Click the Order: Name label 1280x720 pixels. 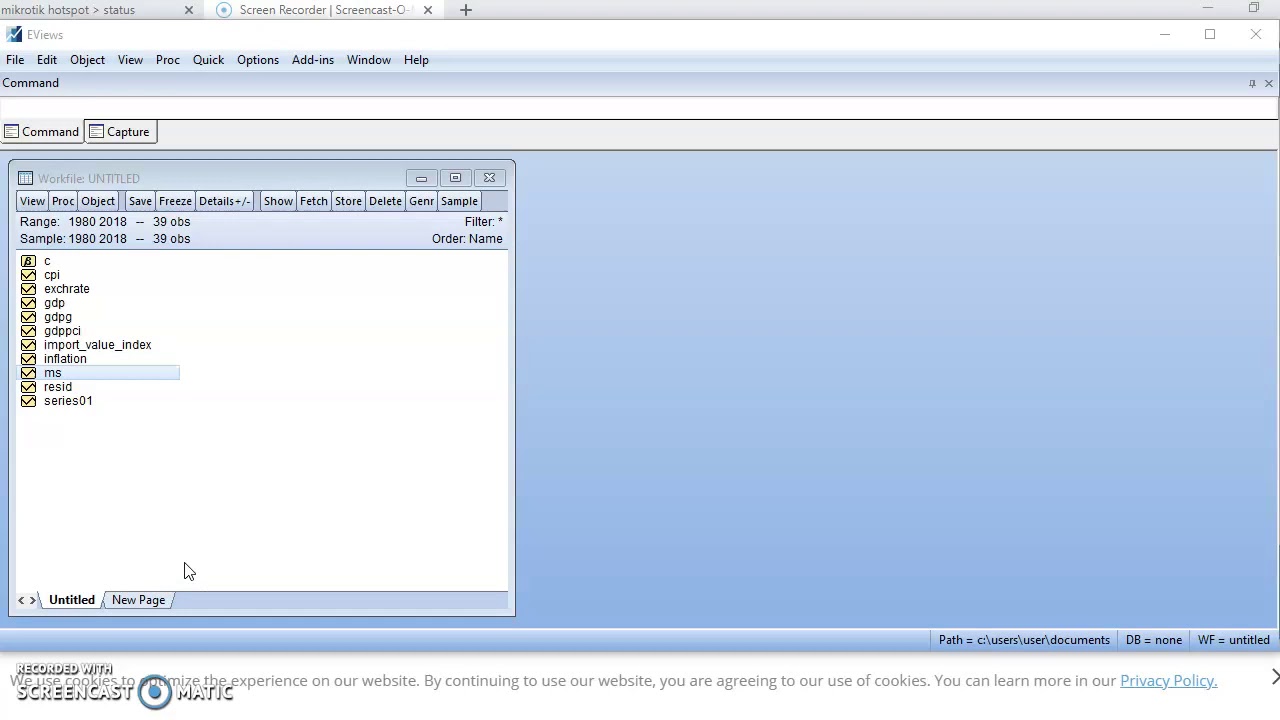pyautogui.click(x=467, y=239)
